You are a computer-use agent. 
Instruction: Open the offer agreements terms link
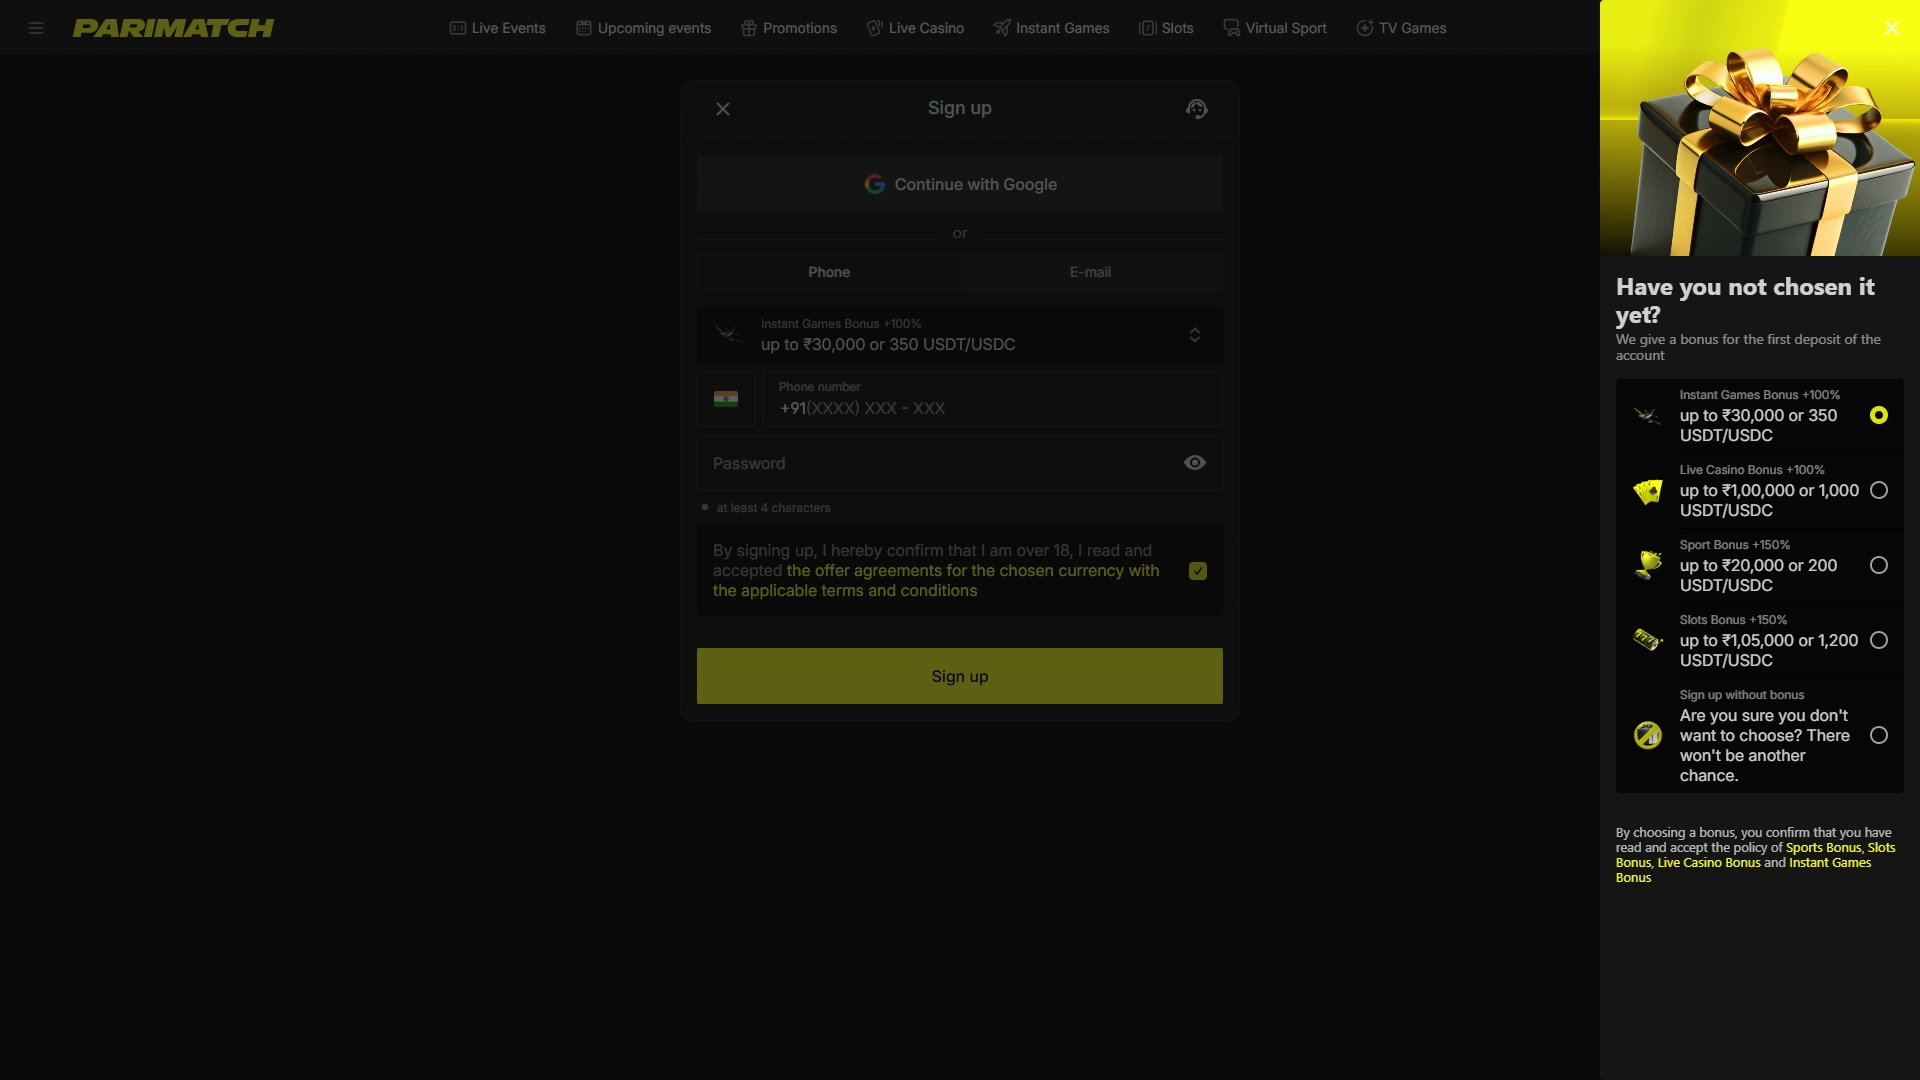click(x=936, y=581)
